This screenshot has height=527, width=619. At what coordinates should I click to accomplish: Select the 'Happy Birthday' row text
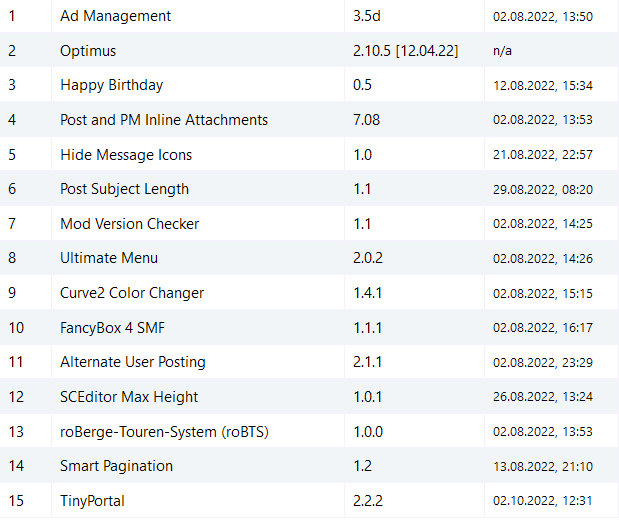click(111, 85)
